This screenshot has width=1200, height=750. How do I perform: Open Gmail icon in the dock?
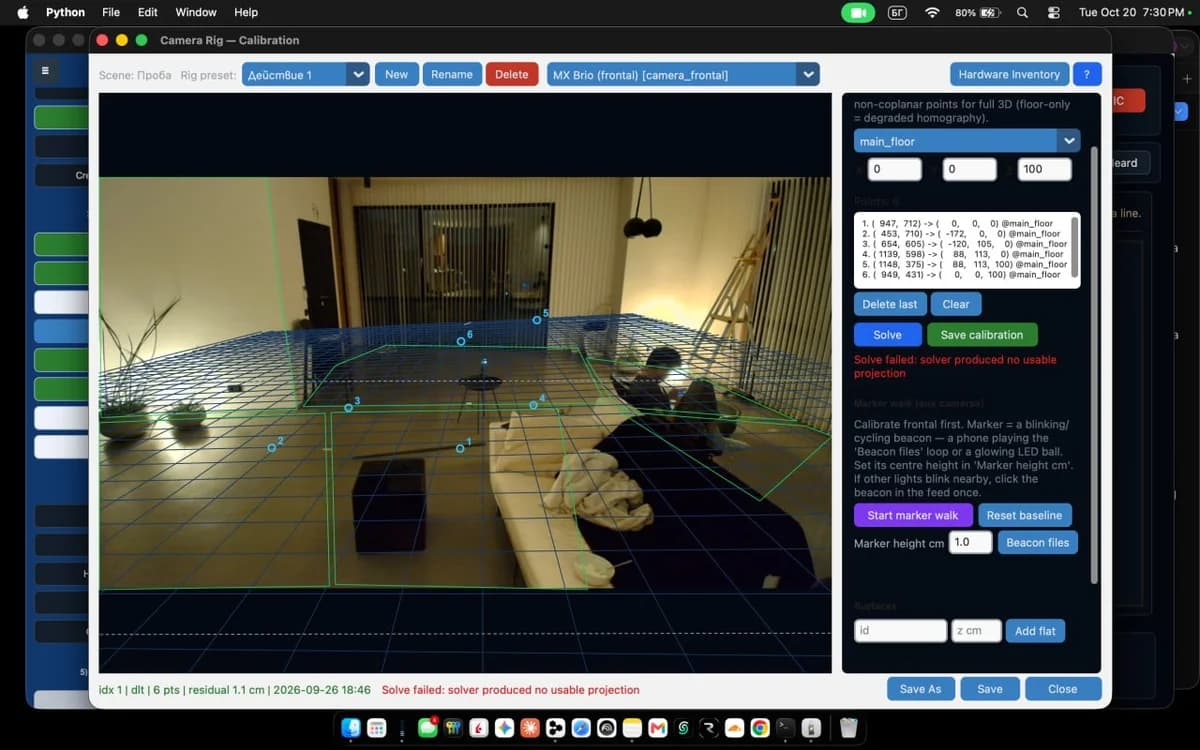click(658, 728)
